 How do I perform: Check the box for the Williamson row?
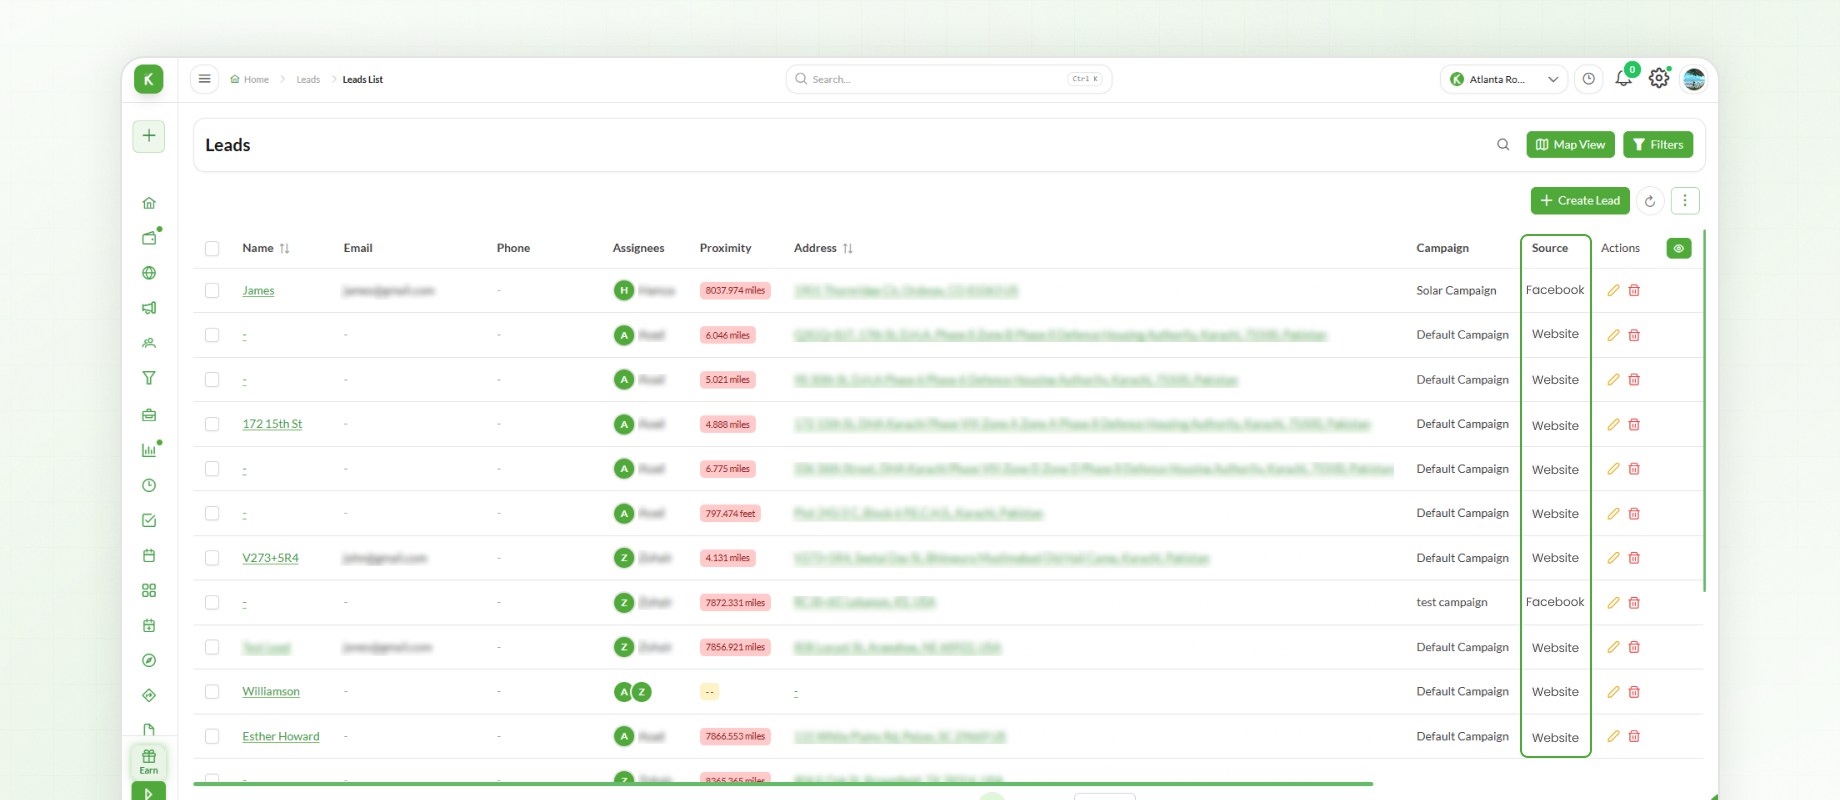tap(212, 692)
